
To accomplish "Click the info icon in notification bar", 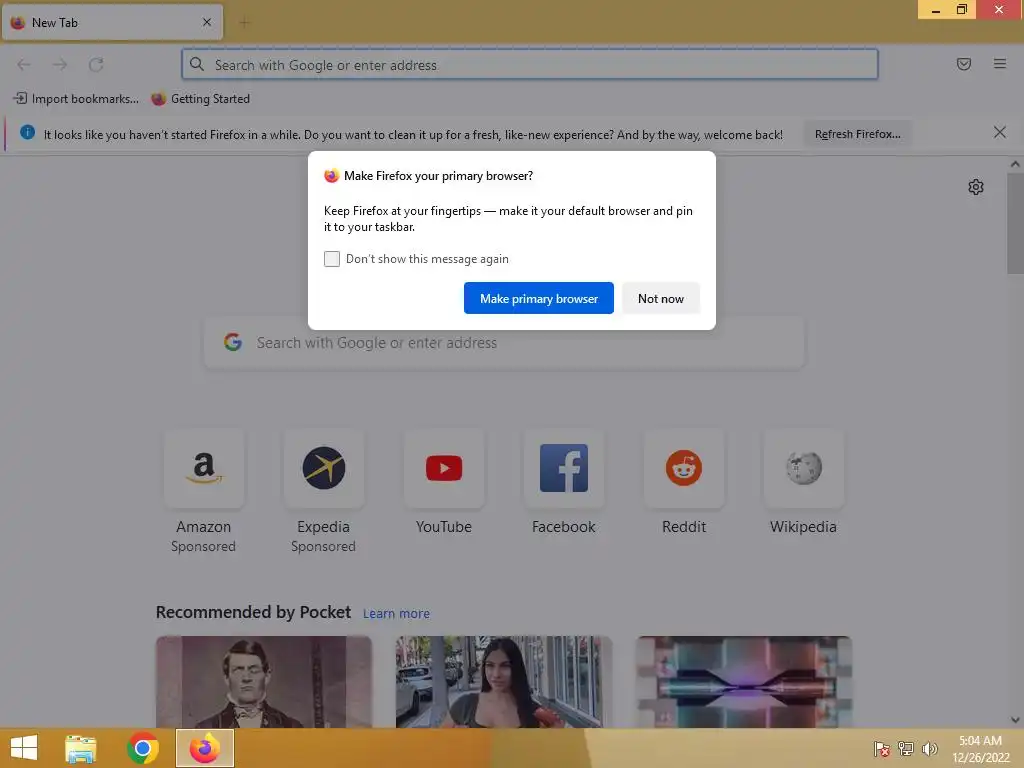I will point(27,133).
